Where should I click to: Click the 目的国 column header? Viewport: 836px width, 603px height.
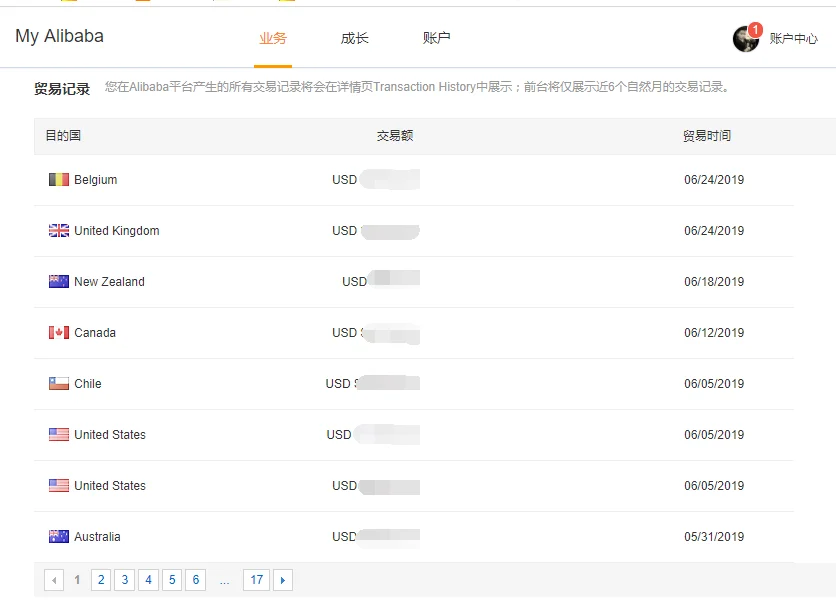63,135
